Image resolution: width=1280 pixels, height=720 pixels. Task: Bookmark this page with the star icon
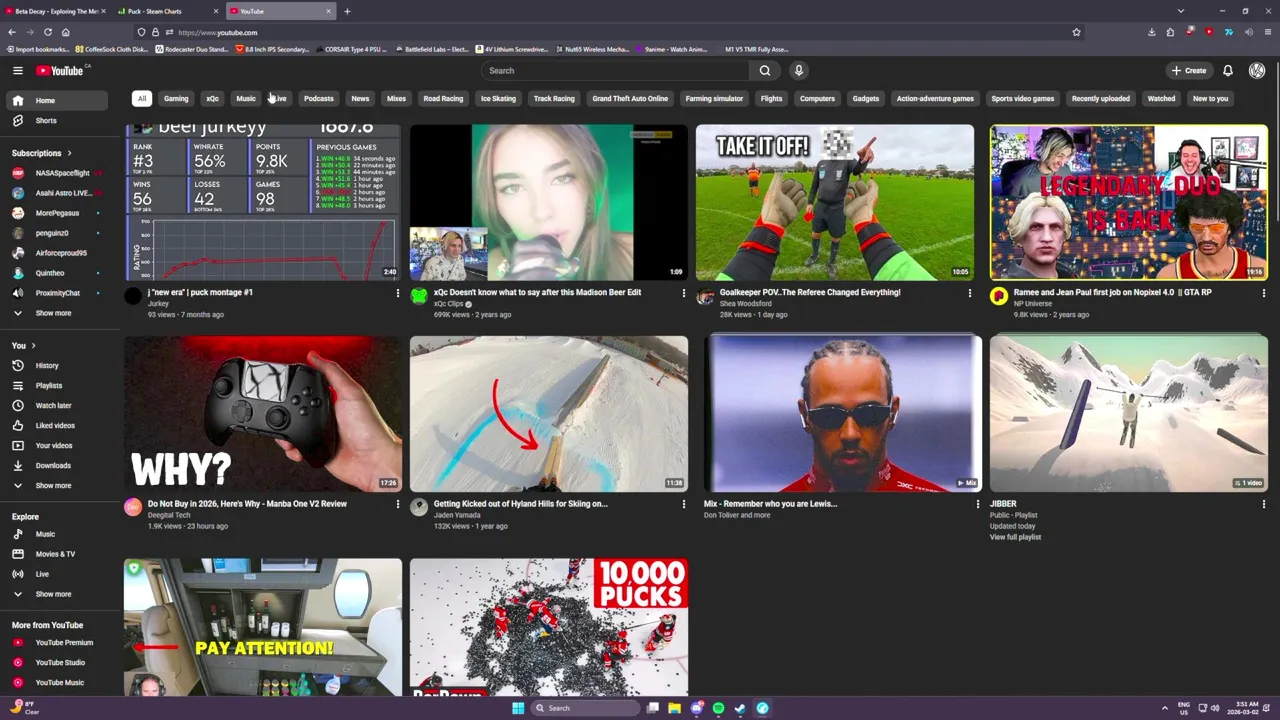(x=1076, y=32)
